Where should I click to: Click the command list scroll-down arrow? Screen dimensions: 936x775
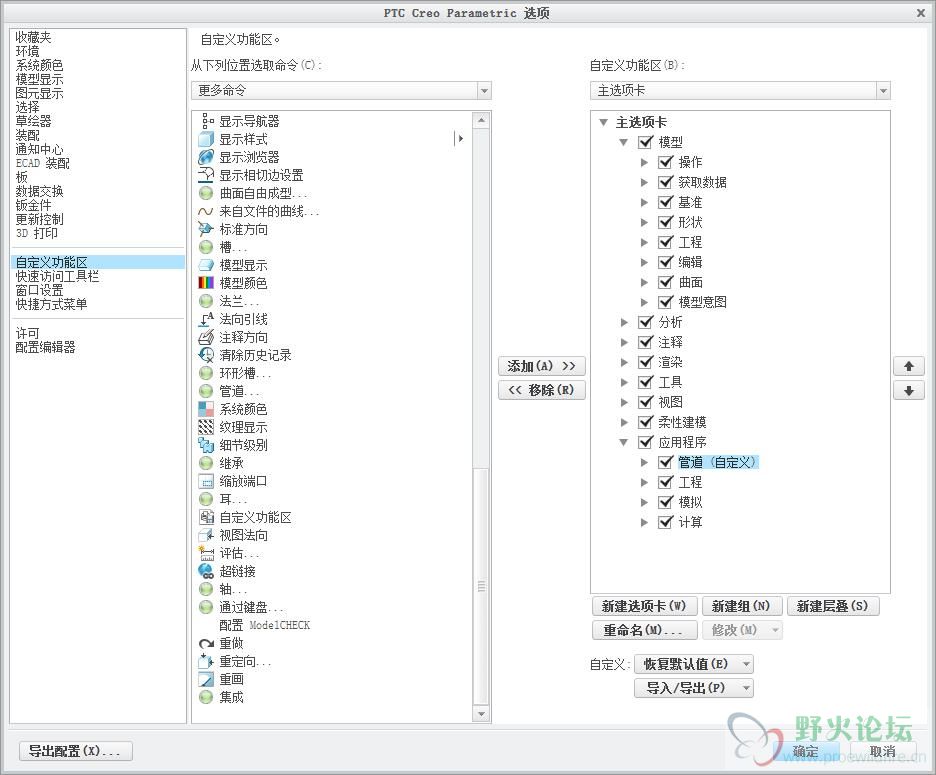coord(481,714)
